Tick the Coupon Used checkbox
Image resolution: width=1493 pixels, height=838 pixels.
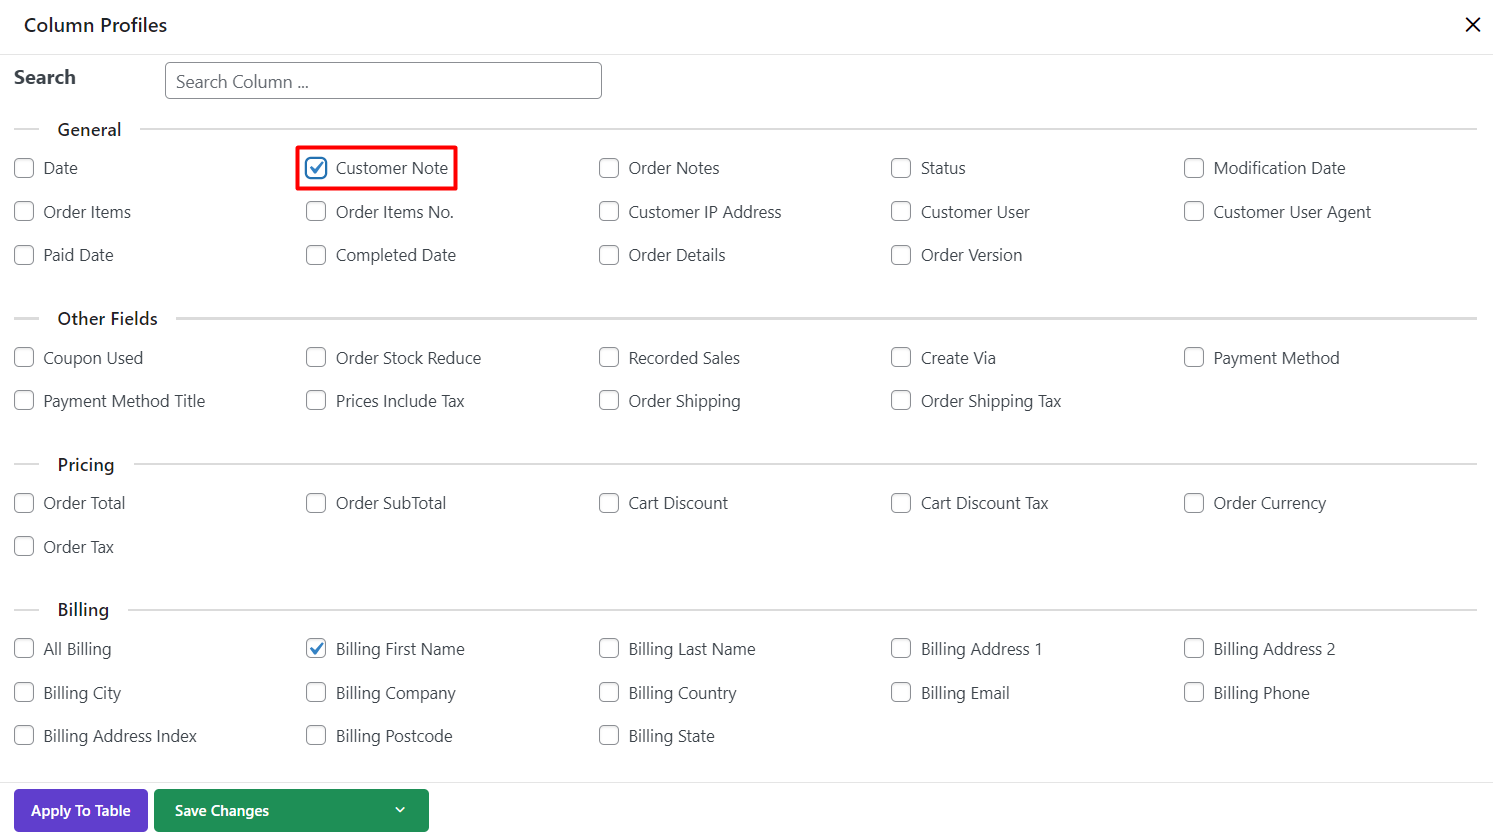point(24,358)
